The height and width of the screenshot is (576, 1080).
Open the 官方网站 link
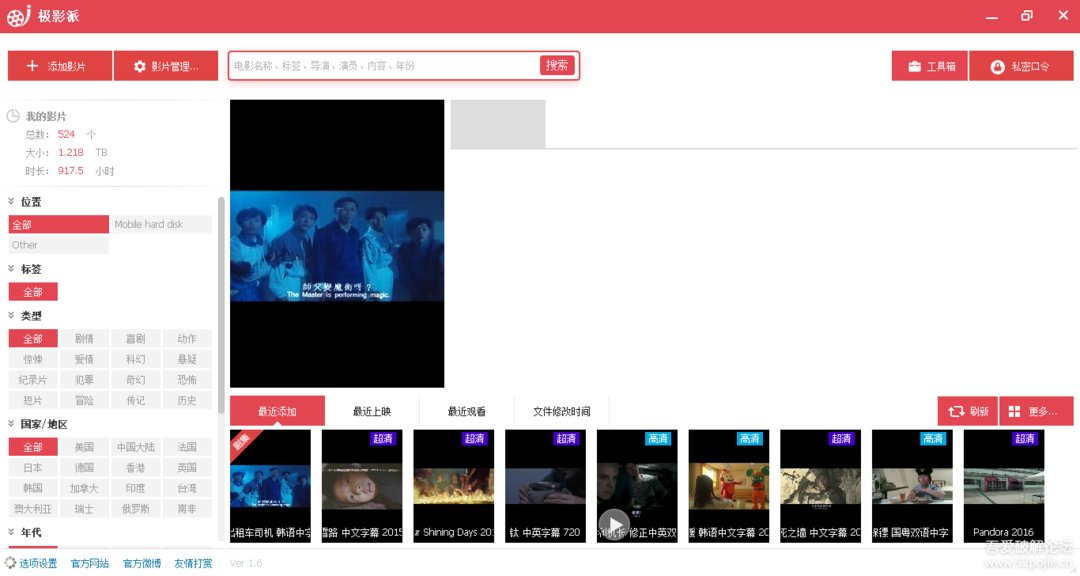(90, 564)
